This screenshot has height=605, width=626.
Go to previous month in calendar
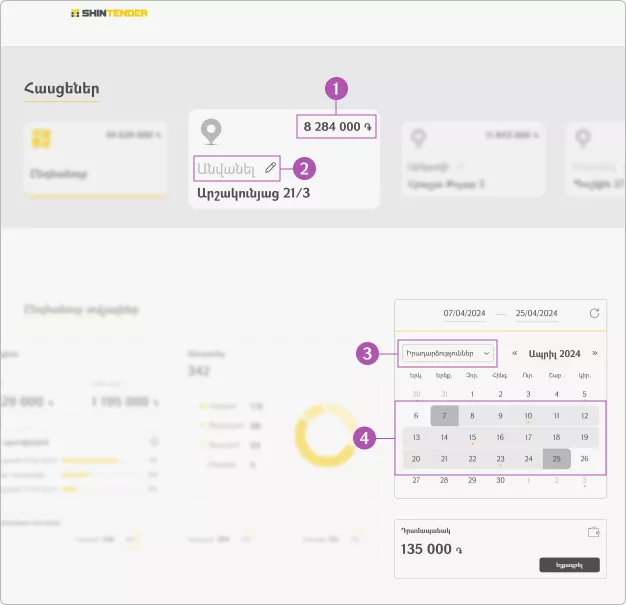click(515, 353)
